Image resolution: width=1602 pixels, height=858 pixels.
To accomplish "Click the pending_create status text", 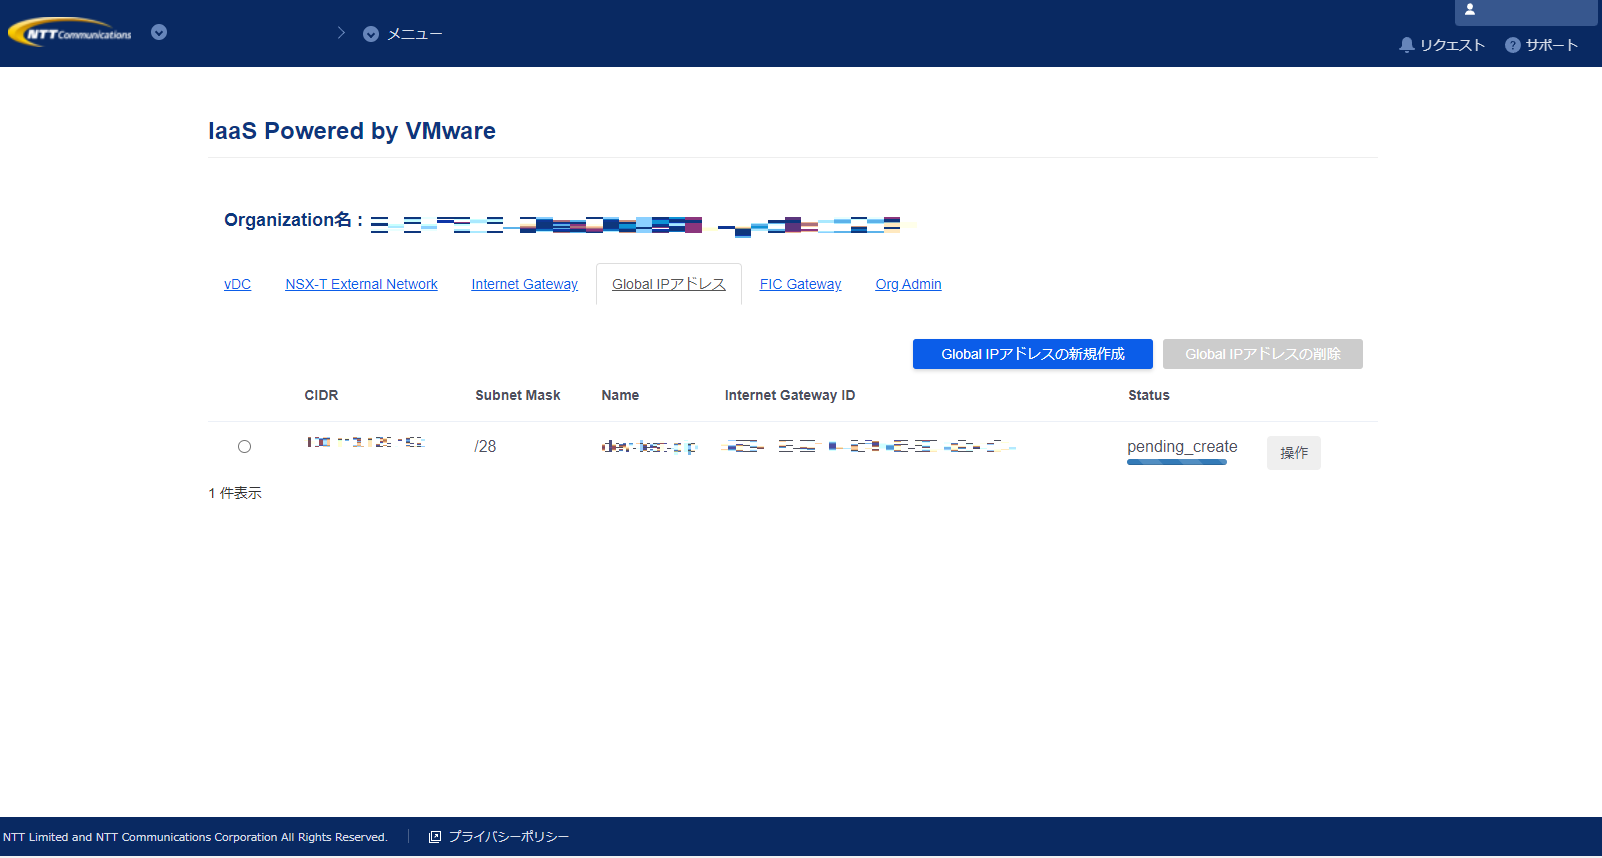I will pyautogui.click(x=1182, y=446).
